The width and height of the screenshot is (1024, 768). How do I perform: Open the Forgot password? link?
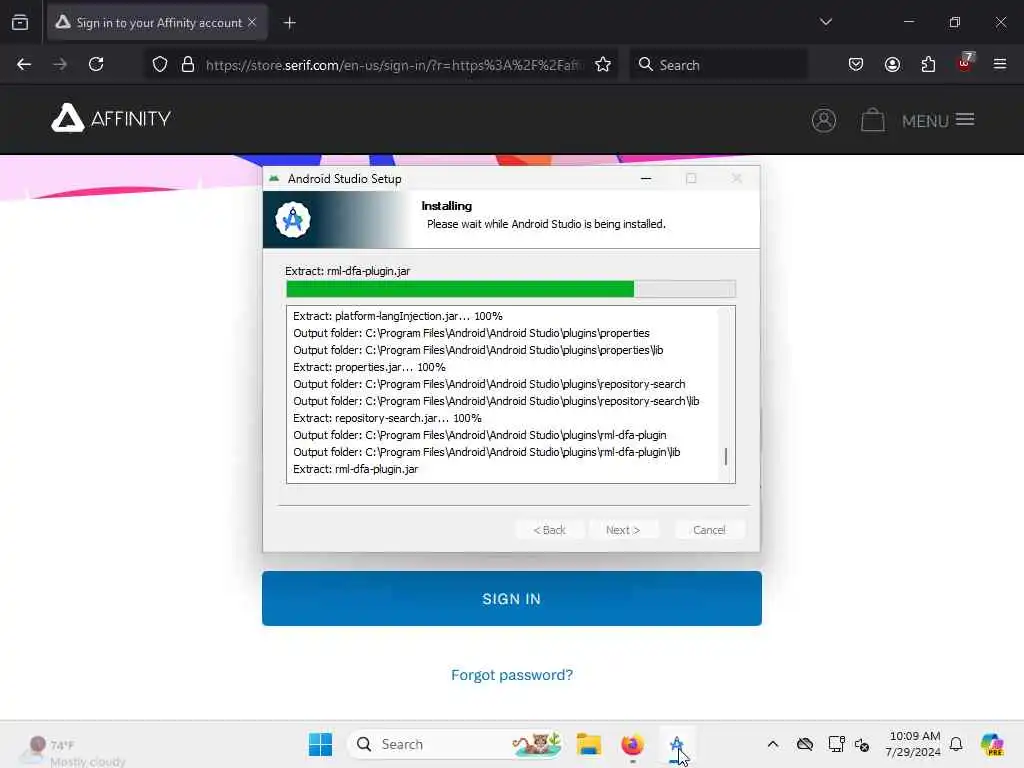(511, 675)
